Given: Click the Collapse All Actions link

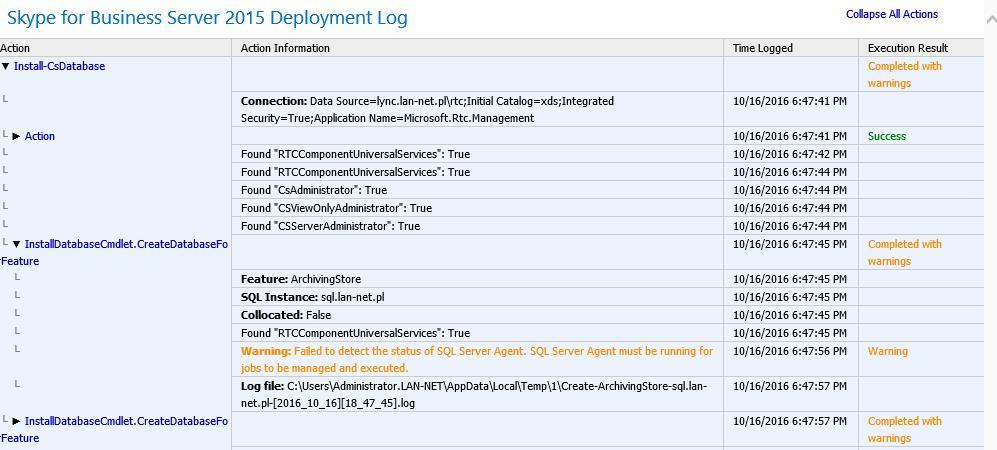Looking at the screenshot, I should click(891, 14).
